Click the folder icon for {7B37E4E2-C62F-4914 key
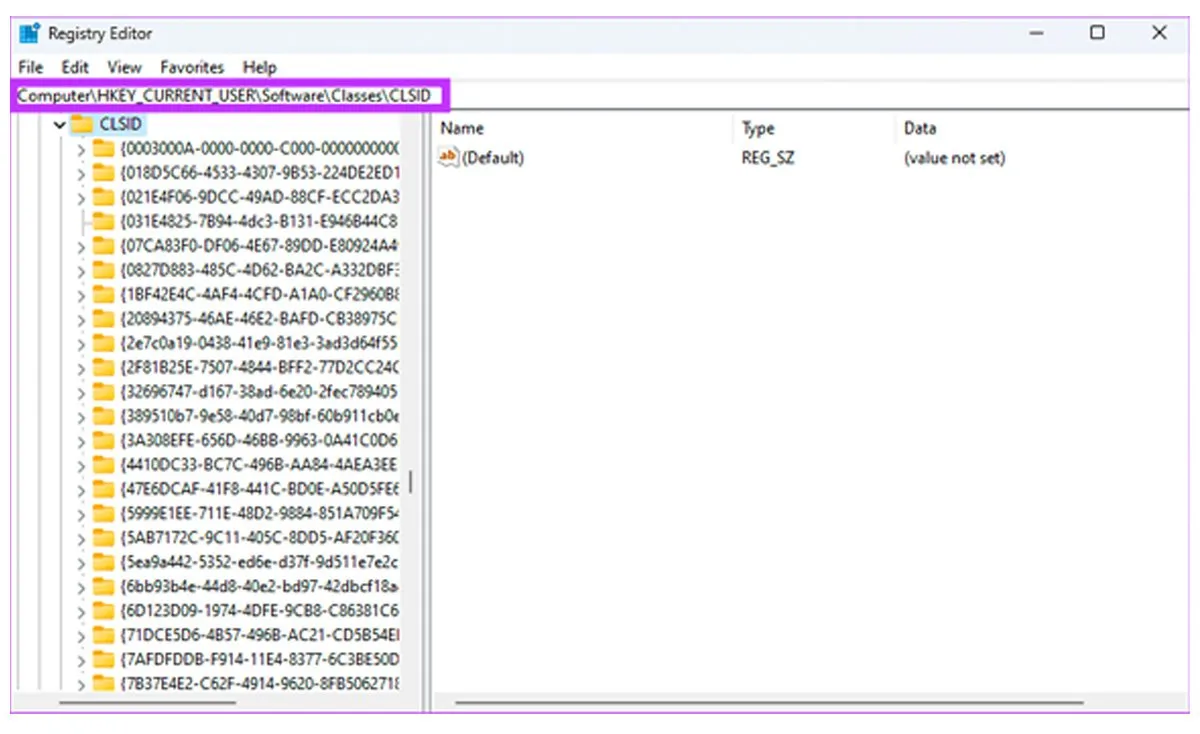The width and height of the screenshot is (1200, 734). pyautogui.click(x=103, y=683)
